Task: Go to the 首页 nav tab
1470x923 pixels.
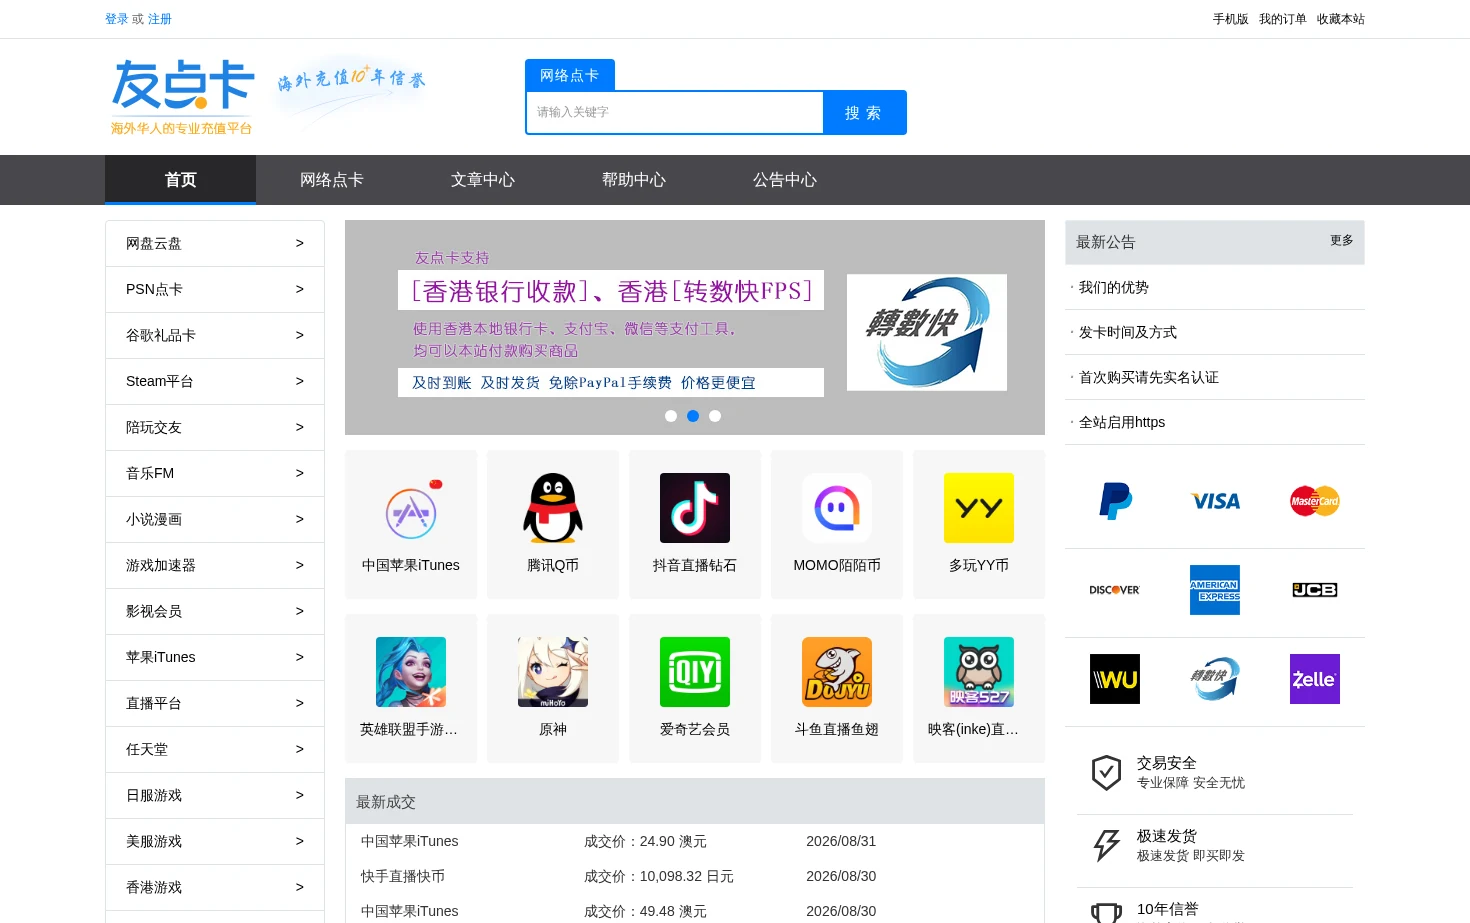Action: (180, 180)
